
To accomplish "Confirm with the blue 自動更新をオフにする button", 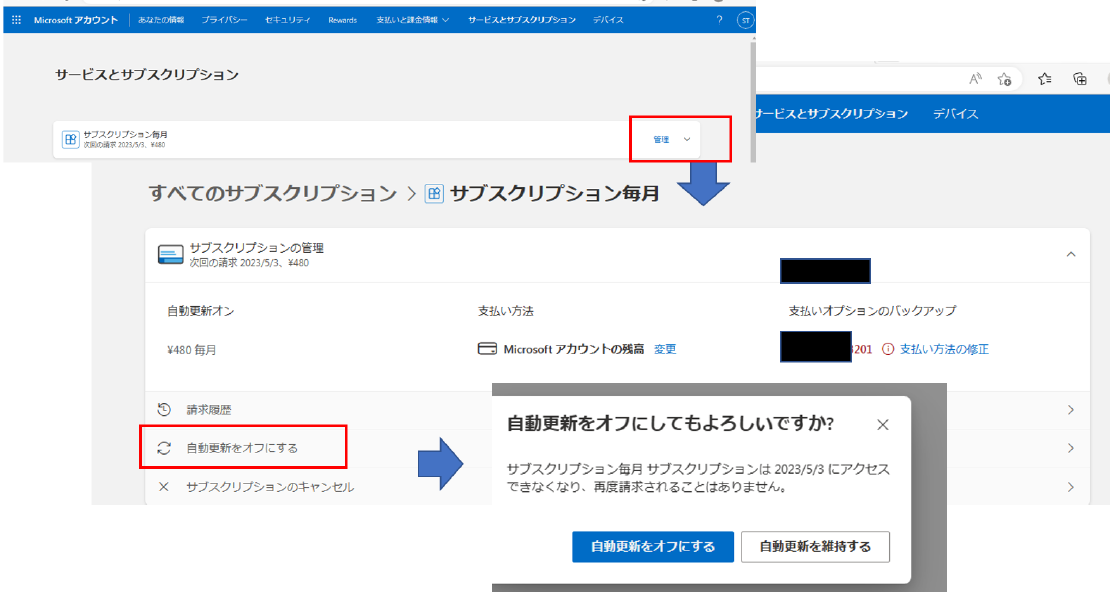I will (x=653, y=547).
